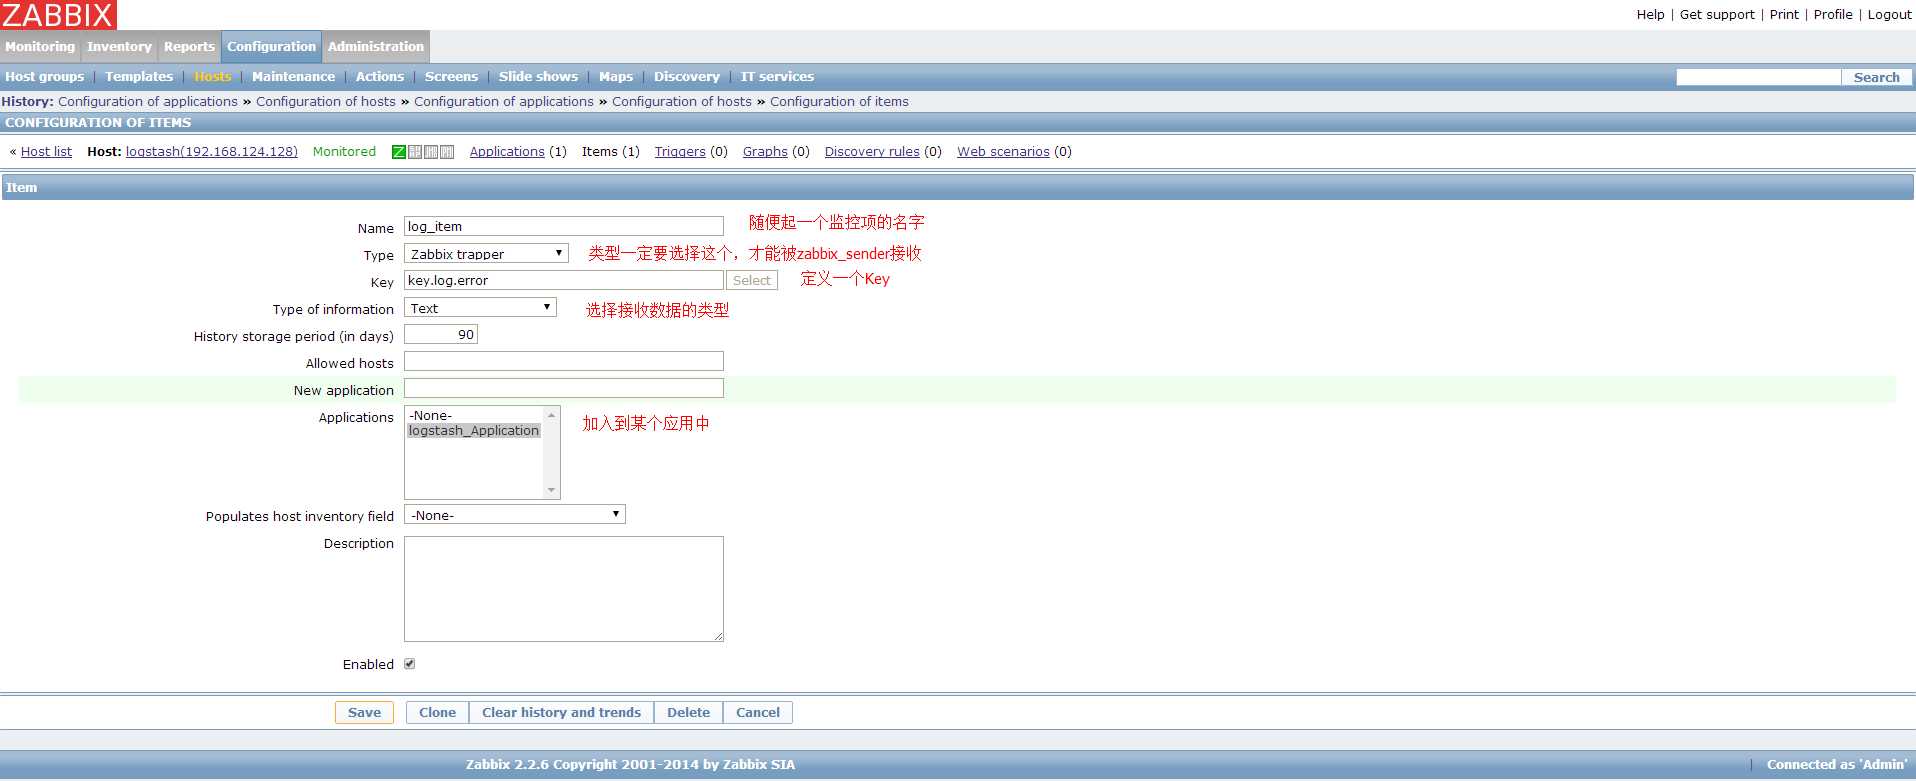Image resolution: width=1916 pixels, height=781 pixels.
Task: Click the Print link
Action: point(1784,14)
